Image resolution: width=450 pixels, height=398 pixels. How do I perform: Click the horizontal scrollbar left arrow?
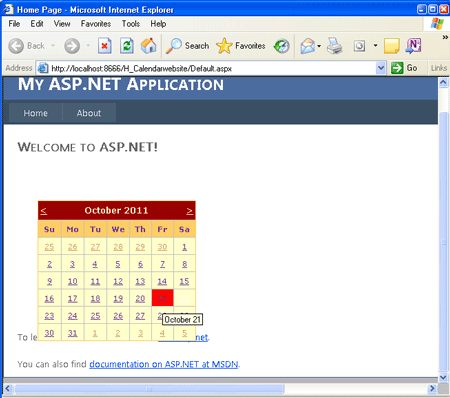tap(8, 388)
